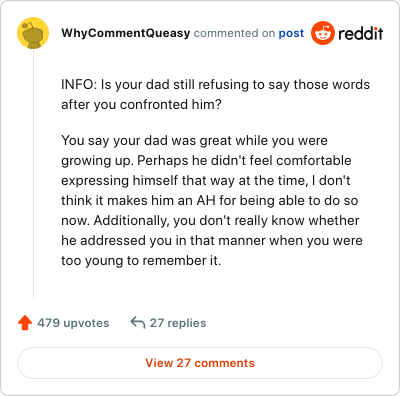This screenshot has height=396, width=400.
Task: Click the "INFO:" label starting the comment
Action: coord(79,85)
